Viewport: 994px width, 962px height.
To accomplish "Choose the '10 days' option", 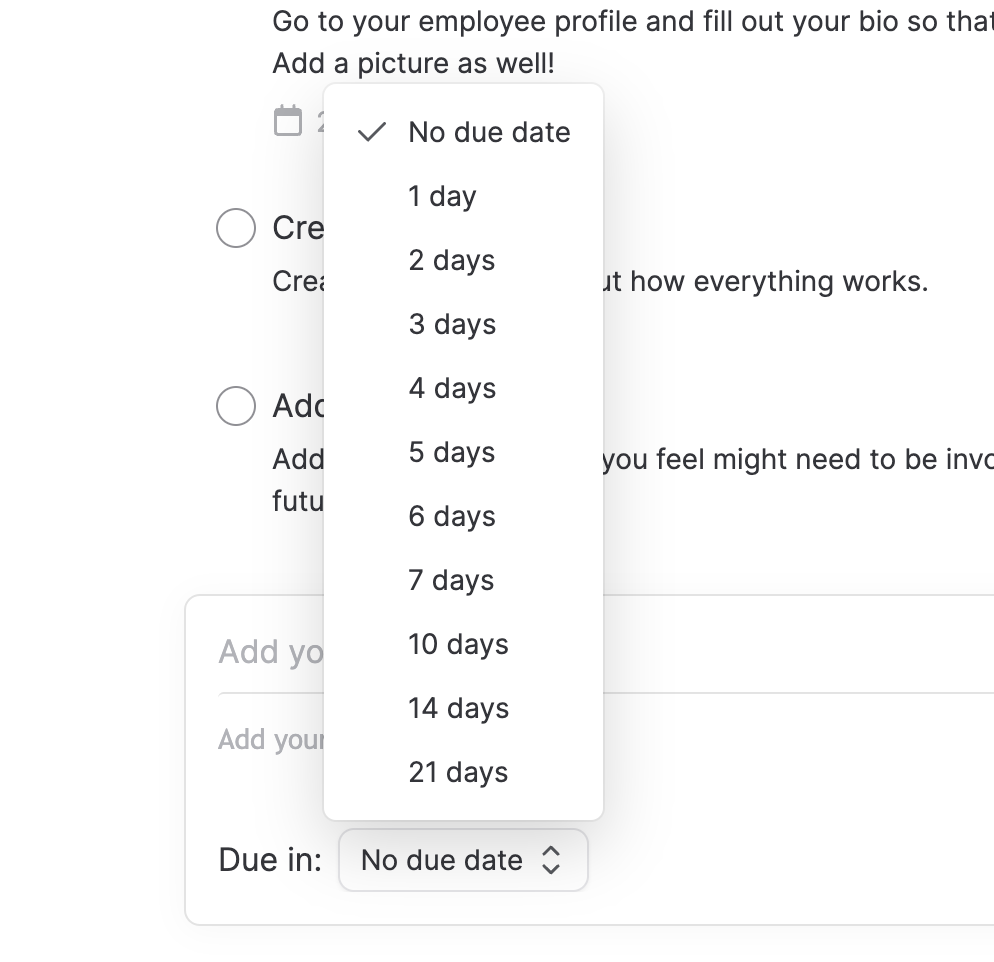I will (x=458, y=644).
